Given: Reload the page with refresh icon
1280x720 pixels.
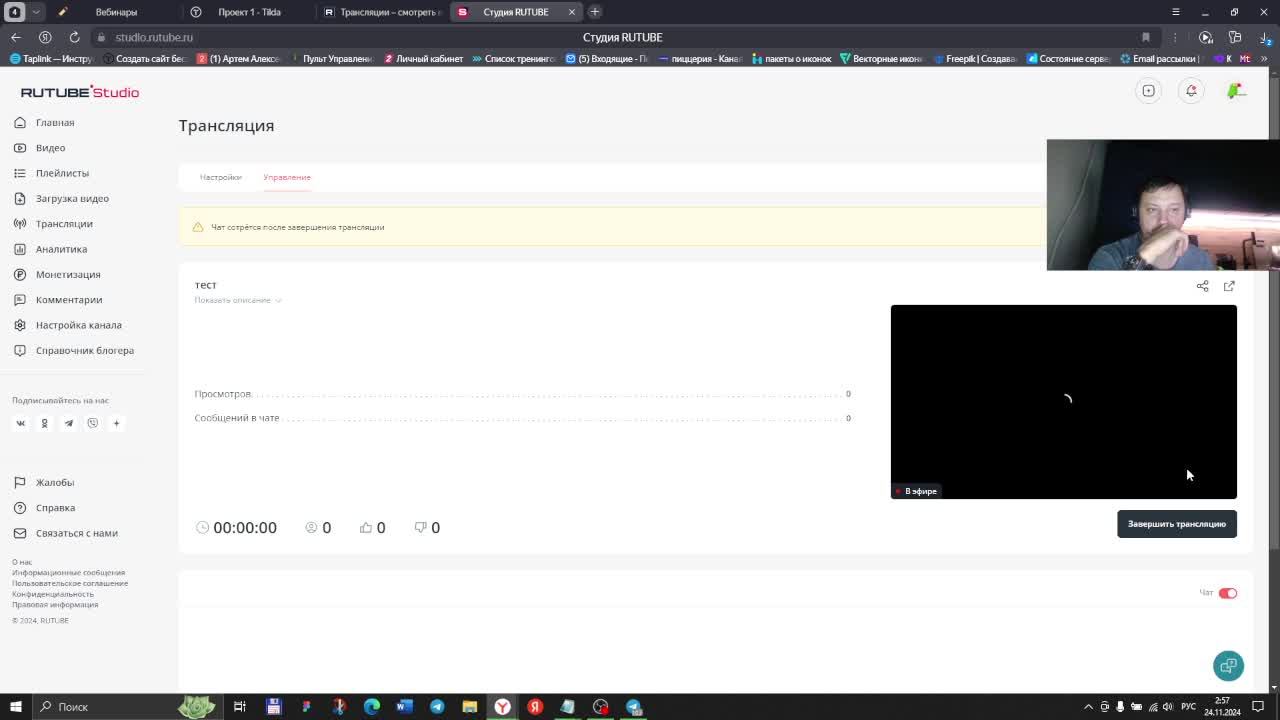Looking at the screenshot, I should pyautogui.click(x=74, y=37).
